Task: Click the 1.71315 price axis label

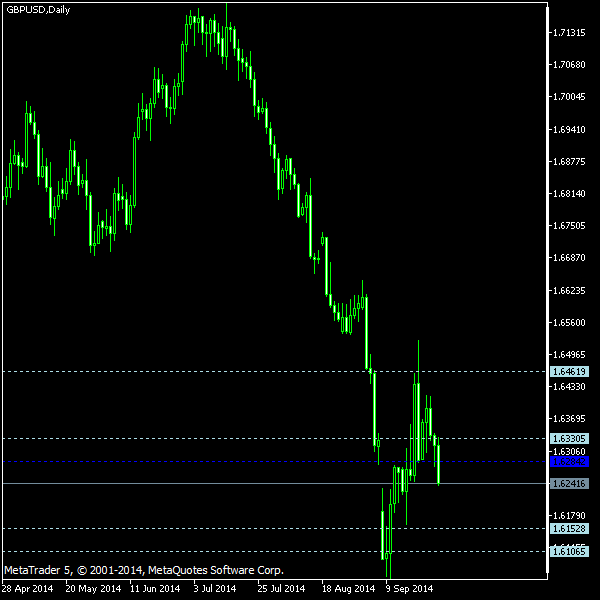Action: 569,33
